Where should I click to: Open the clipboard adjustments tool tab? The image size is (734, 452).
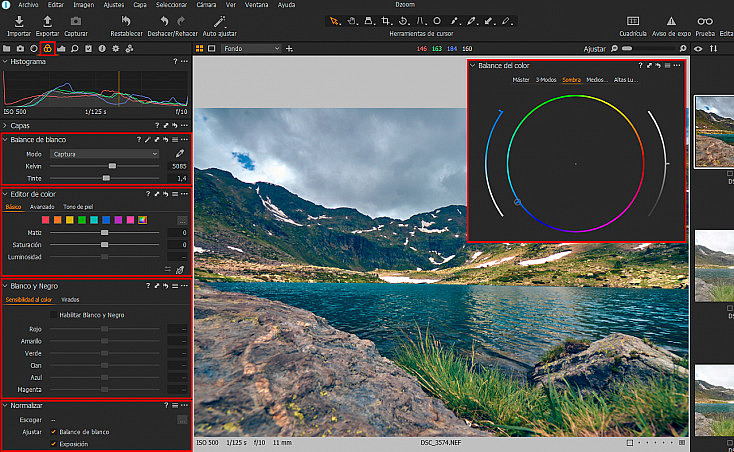[88, 49]
